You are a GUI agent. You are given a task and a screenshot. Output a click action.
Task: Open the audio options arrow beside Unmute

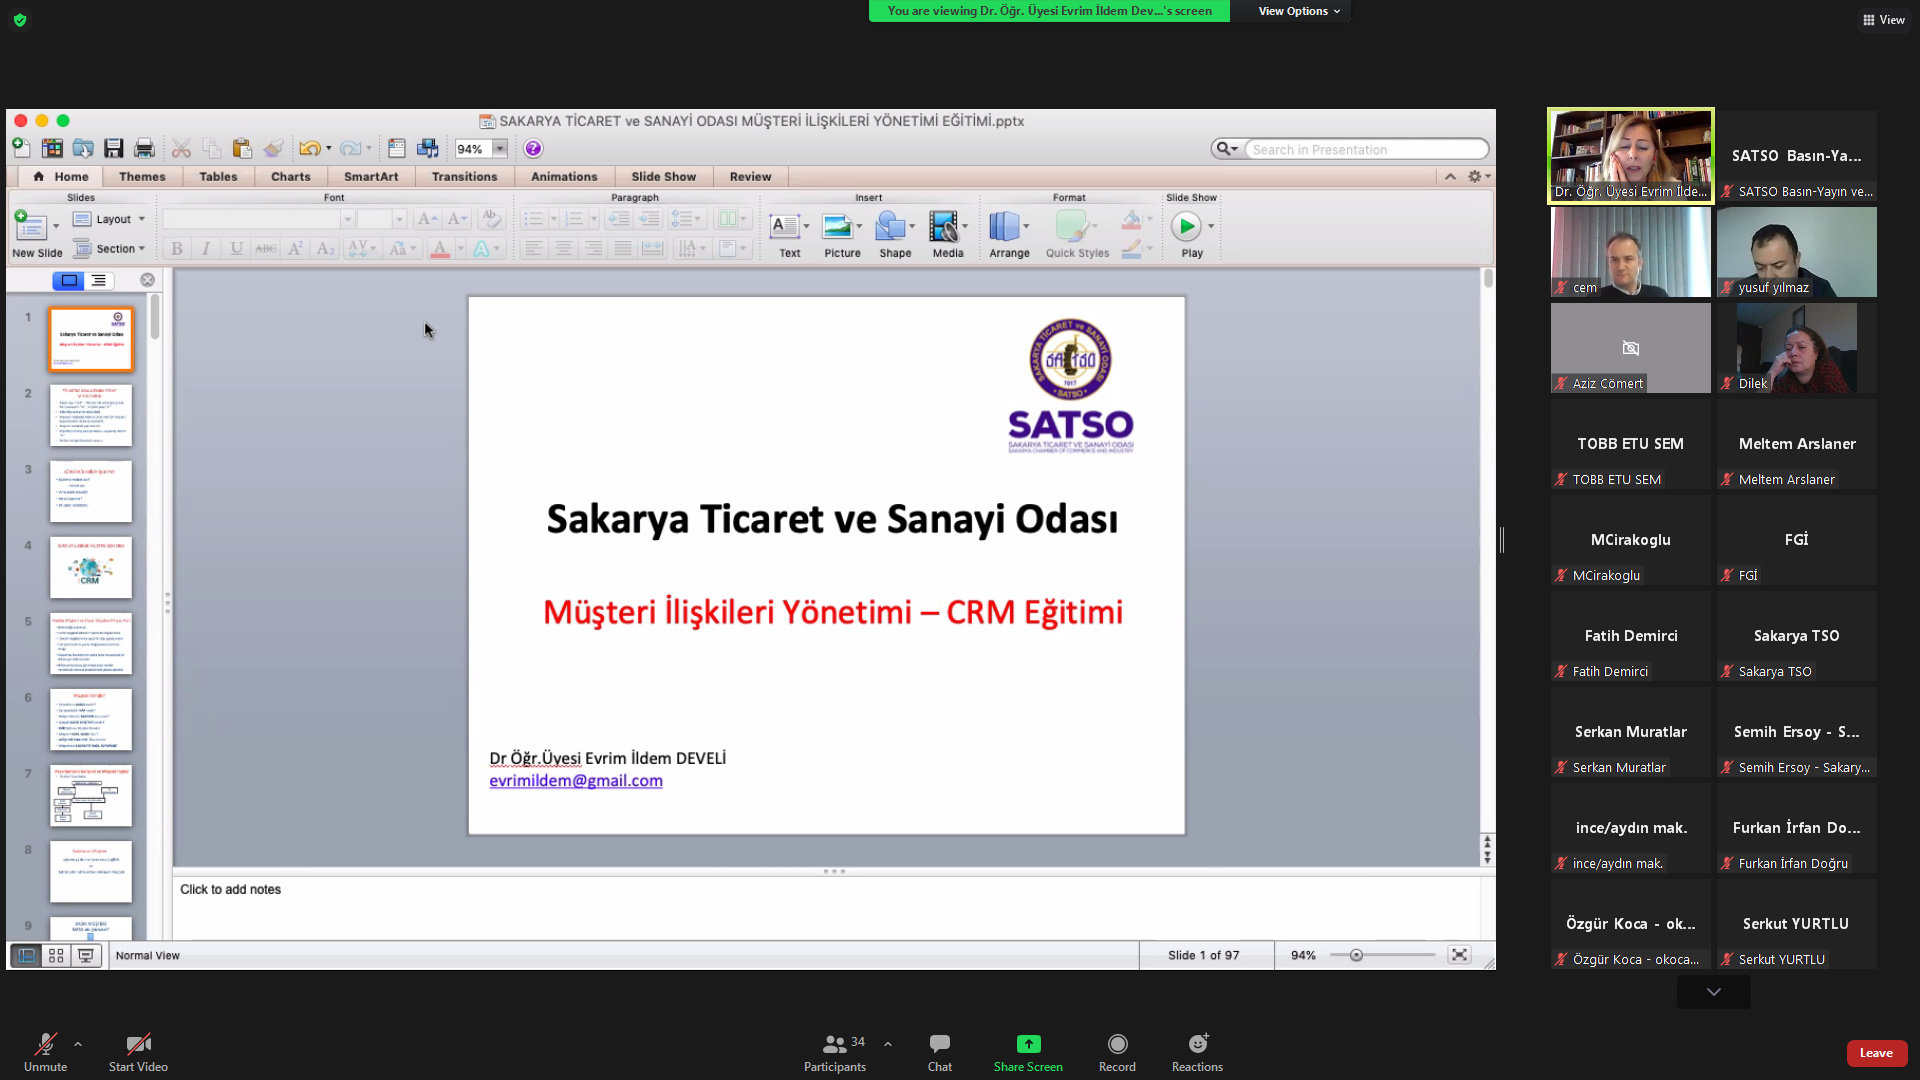(78, 1044)
